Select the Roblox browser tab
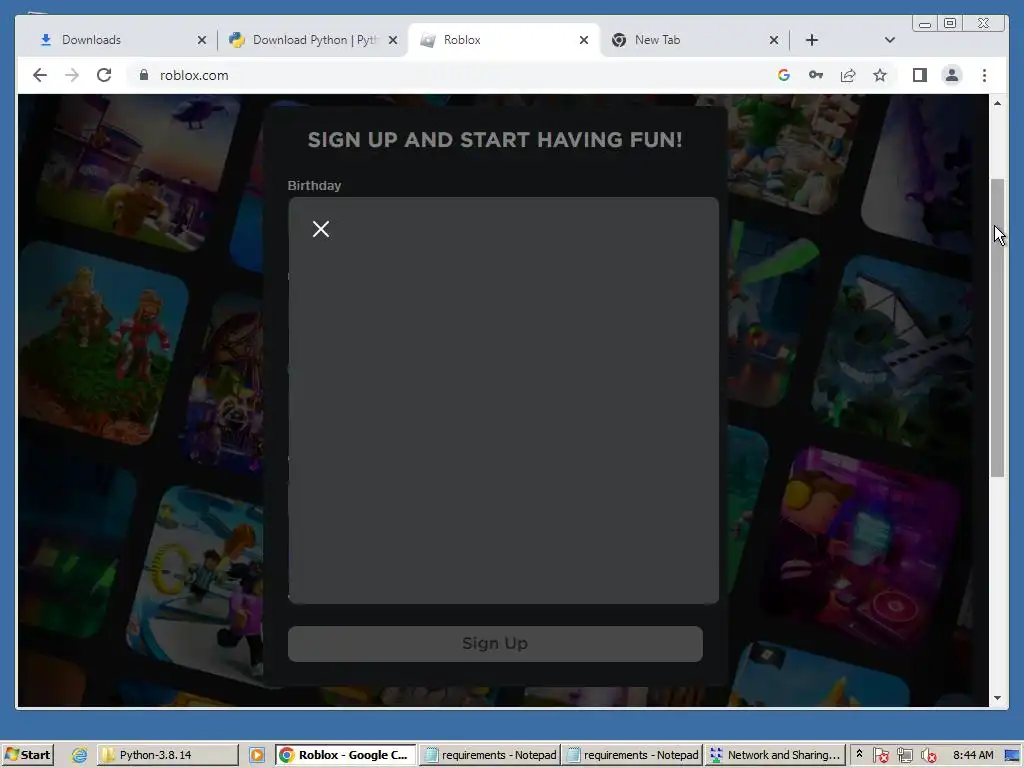The height and width of the screenshot is (768, 1024). tap(504, 40)
